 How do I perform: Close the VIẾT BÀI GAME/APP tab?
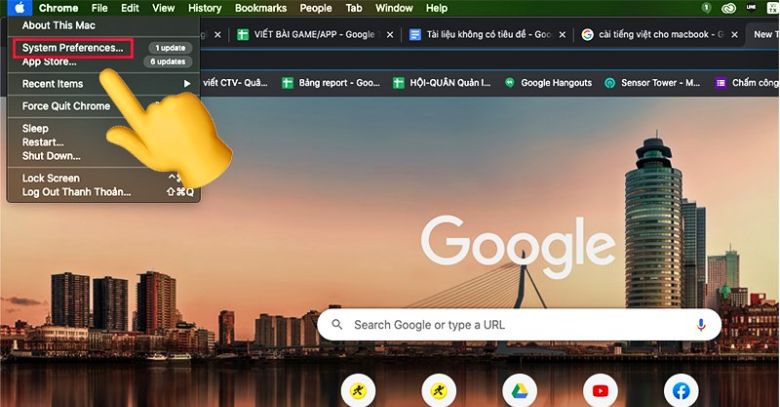390,35
